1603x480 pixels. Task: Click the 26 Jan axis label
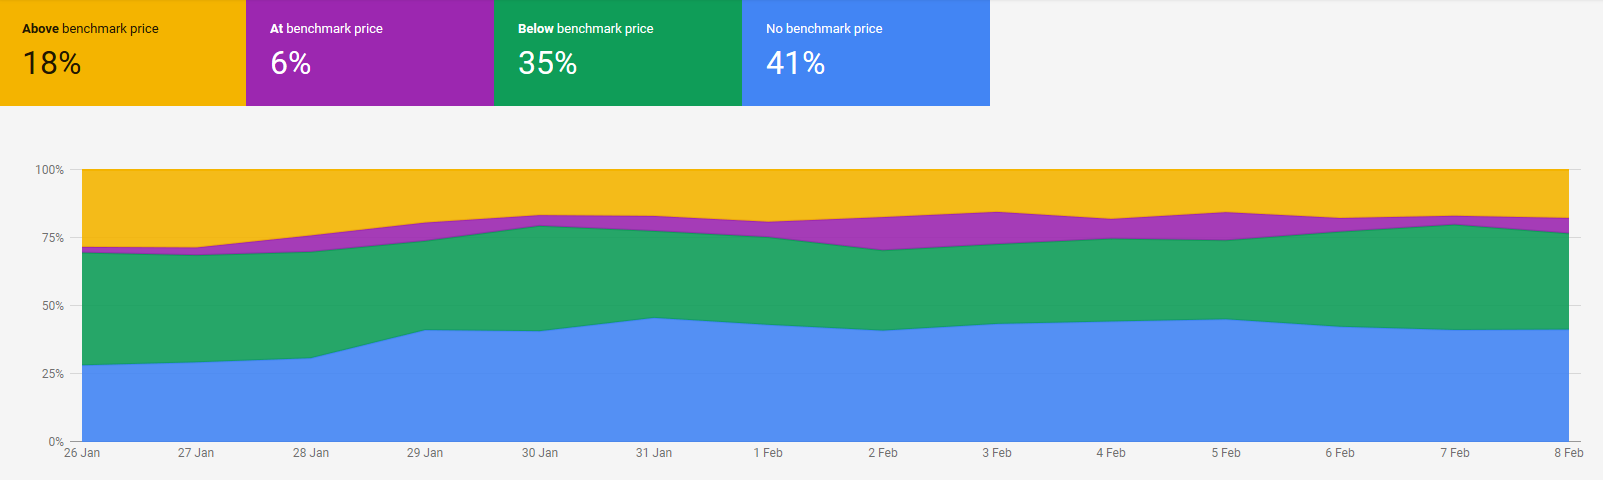(x=82, y=453)
